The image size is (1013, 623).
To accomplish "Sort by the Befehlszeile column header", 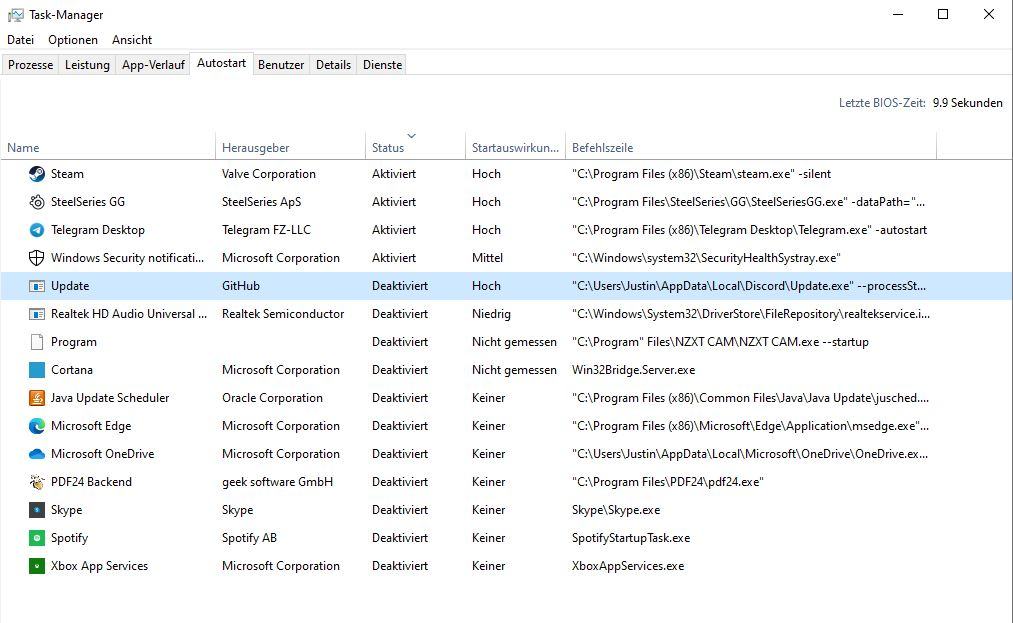I will click(751, 147).
